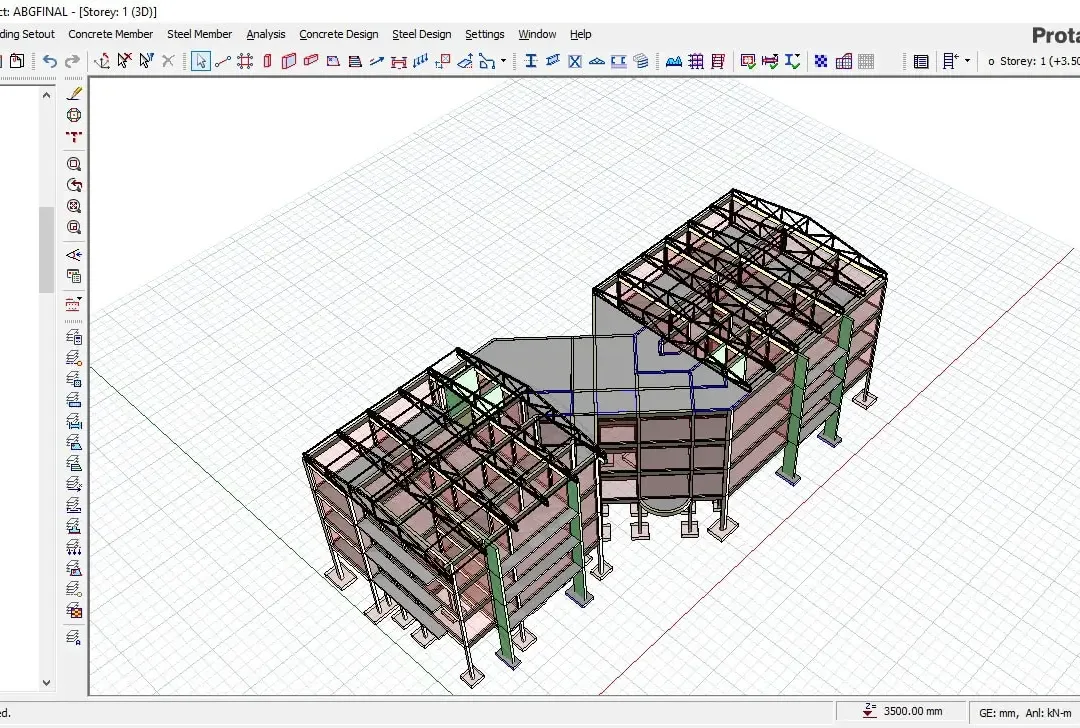Click the checkerboard mesh icon
Screen dimensions: 1080x728
[821, 61]
